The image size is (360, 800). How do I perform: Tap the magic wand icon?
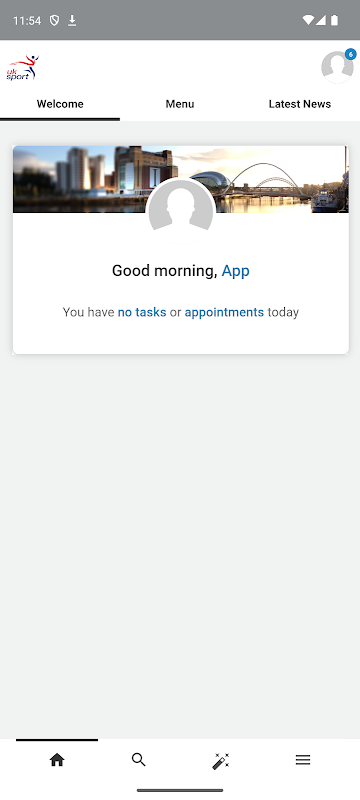click(221, 760)
